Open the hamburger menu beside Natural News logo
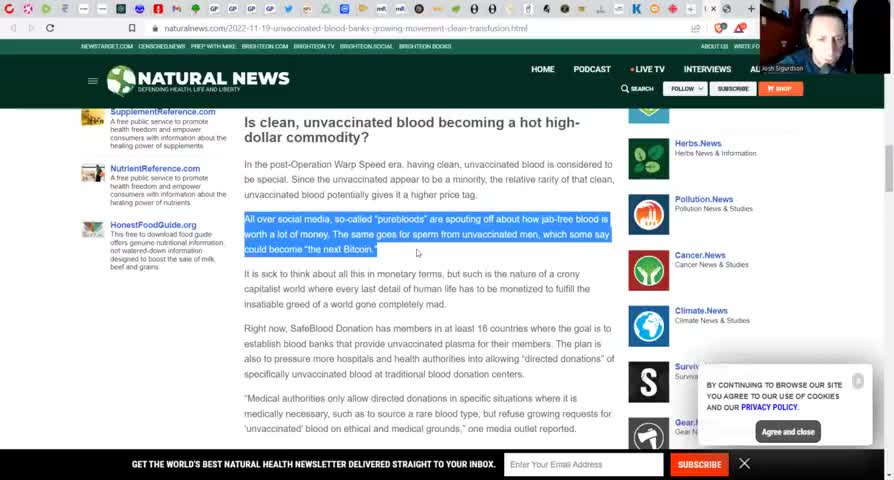894x480 pixels. [93, 81]
